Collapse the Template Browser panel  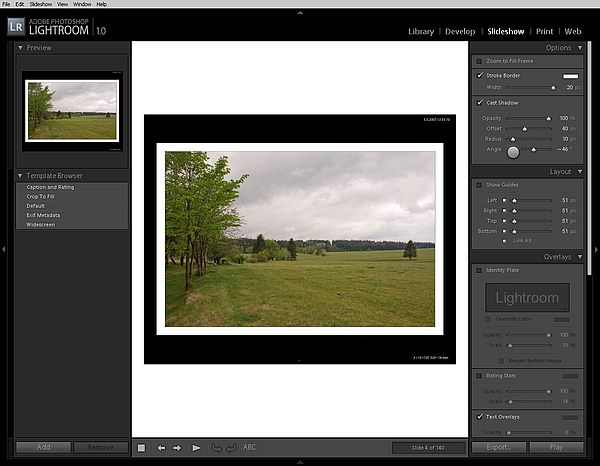pyautogui.click(x=20, y=175)
